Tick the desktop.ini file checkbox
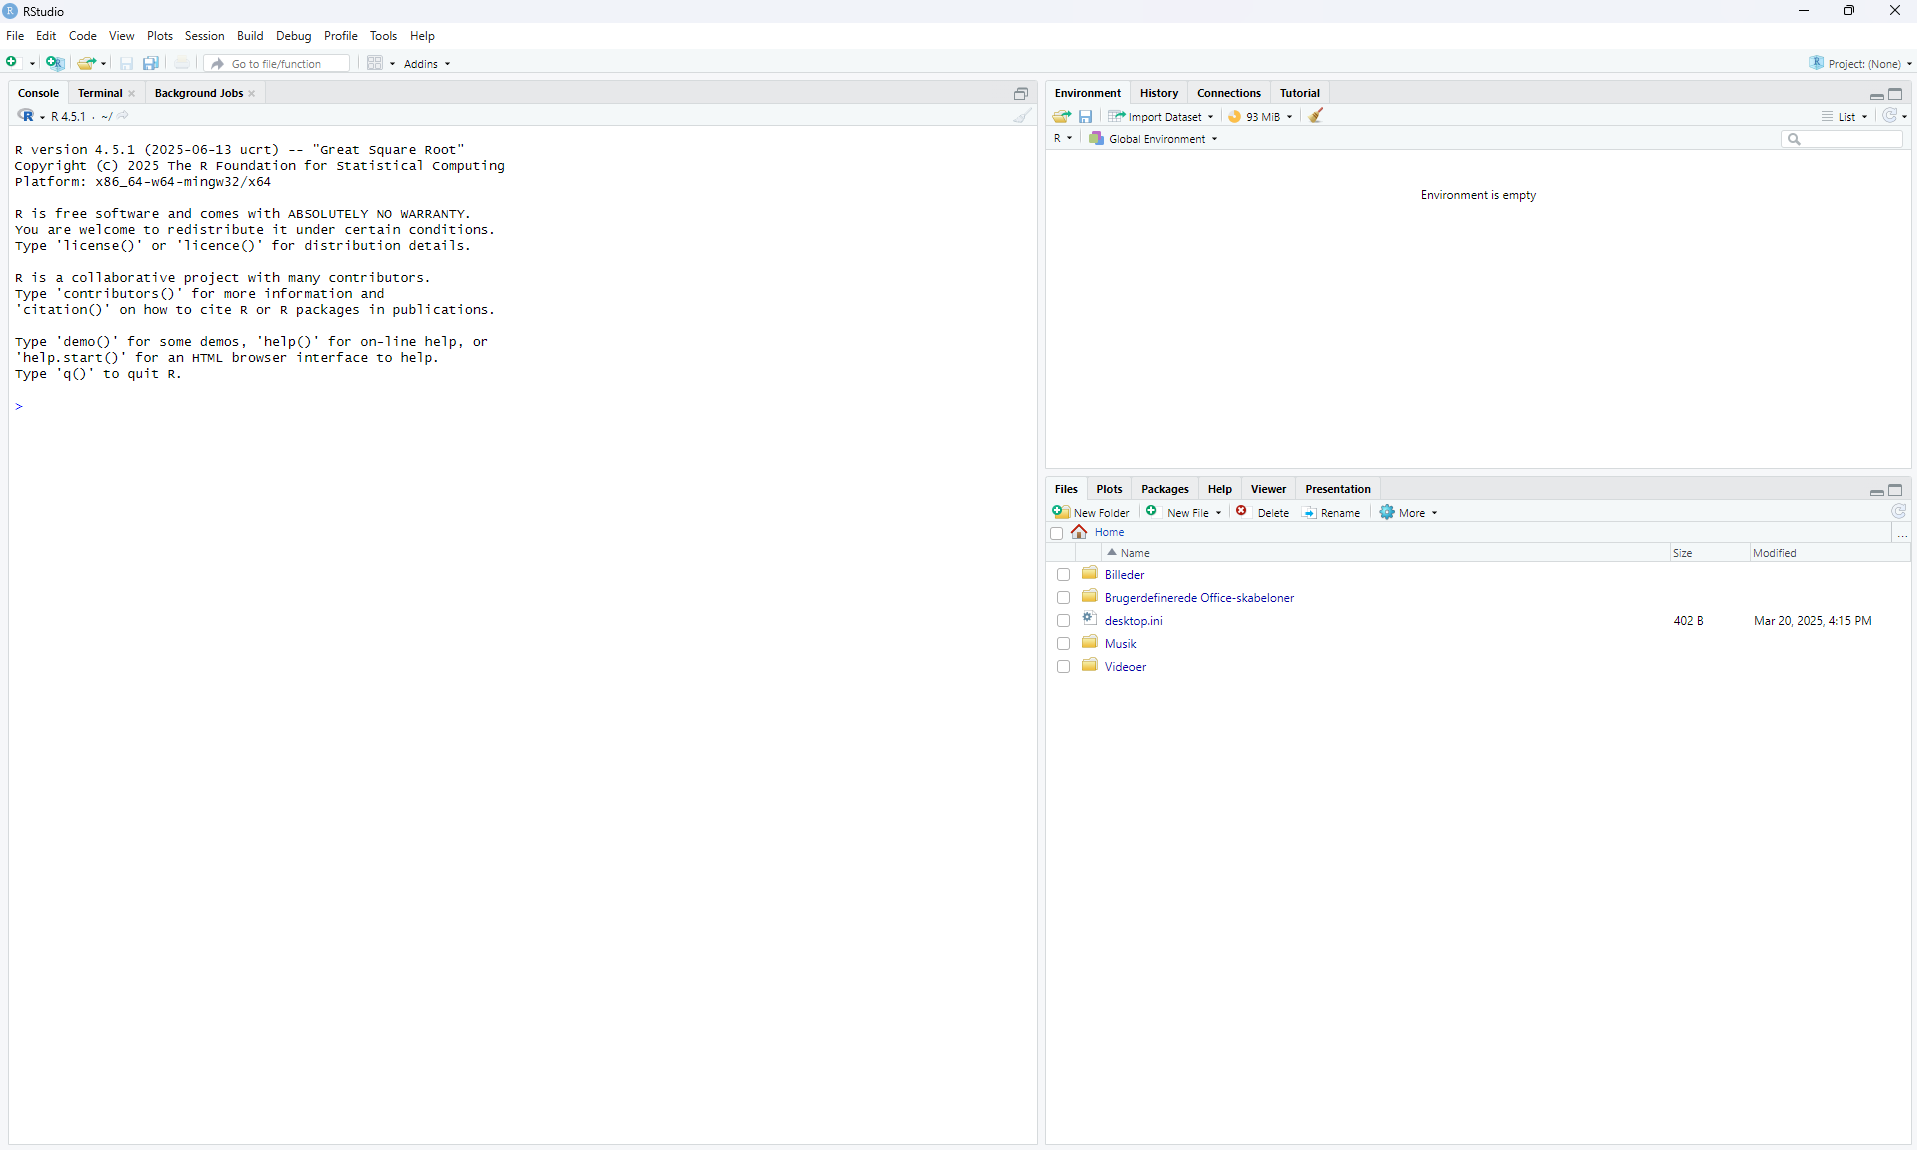 [x=1063, y=621]
